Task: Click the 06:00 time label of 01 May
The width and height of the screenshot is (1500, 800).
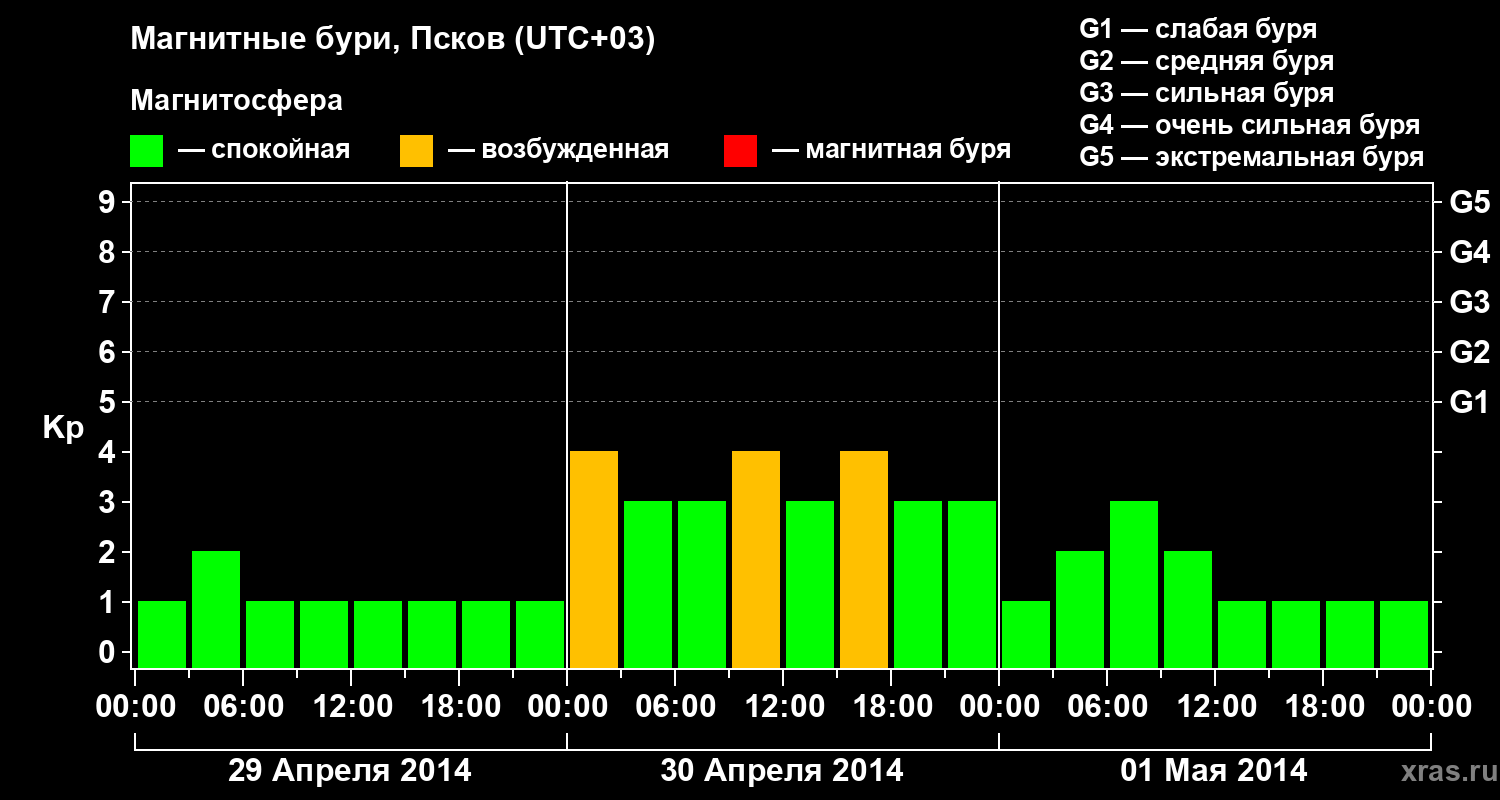Action: coord(1107,706)
